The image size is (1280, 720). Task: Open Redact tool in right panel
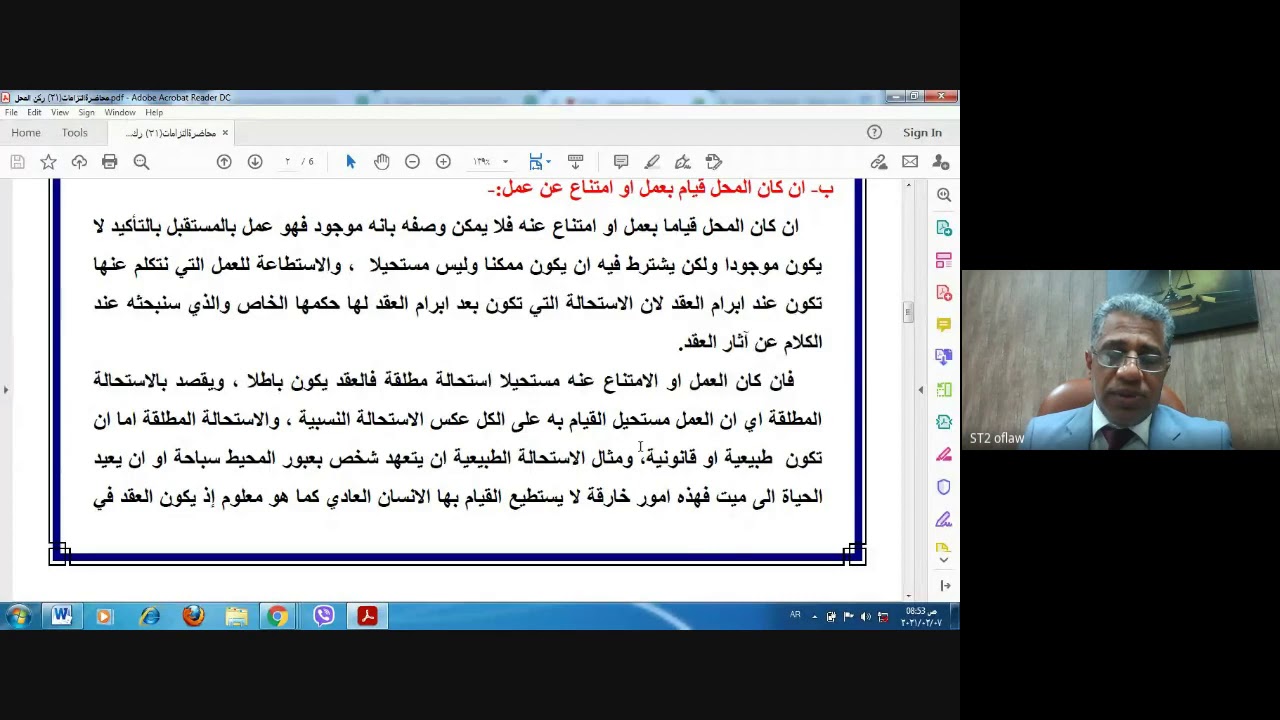click(944, 454)
